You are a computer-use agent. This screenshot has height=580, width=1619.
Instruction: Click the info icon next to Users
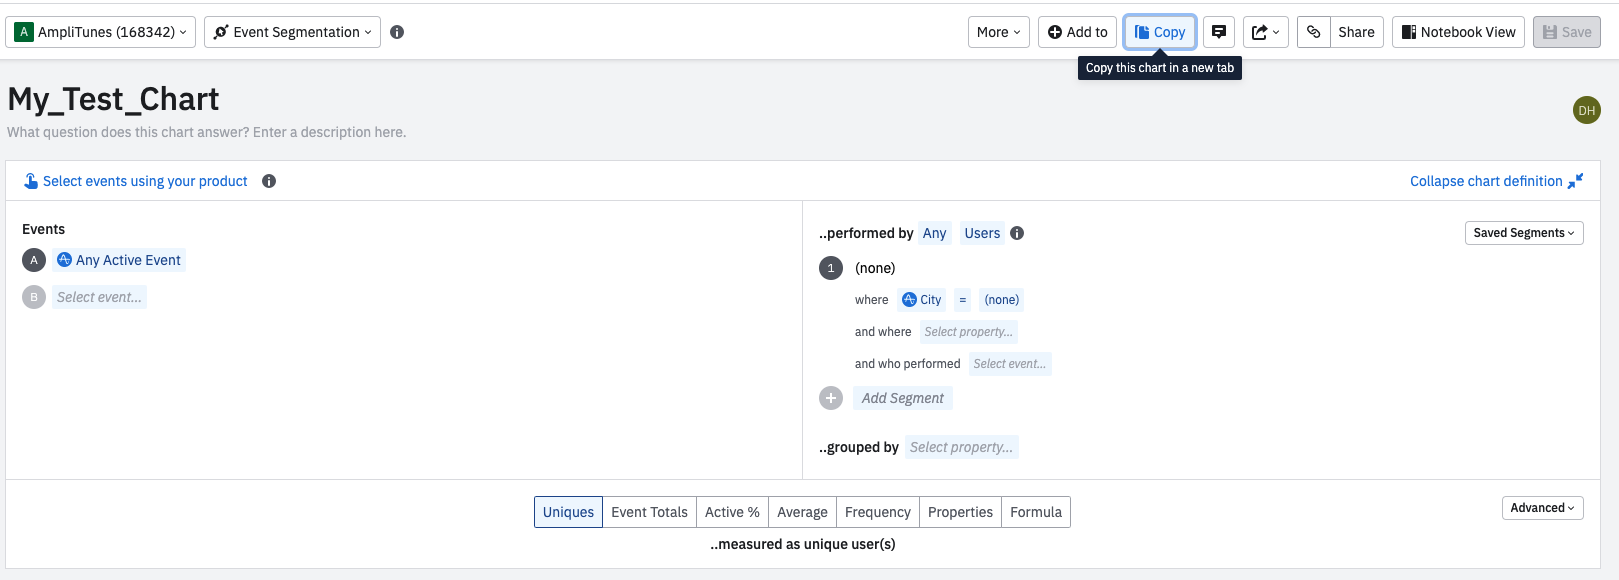(x=1017, y=233)
